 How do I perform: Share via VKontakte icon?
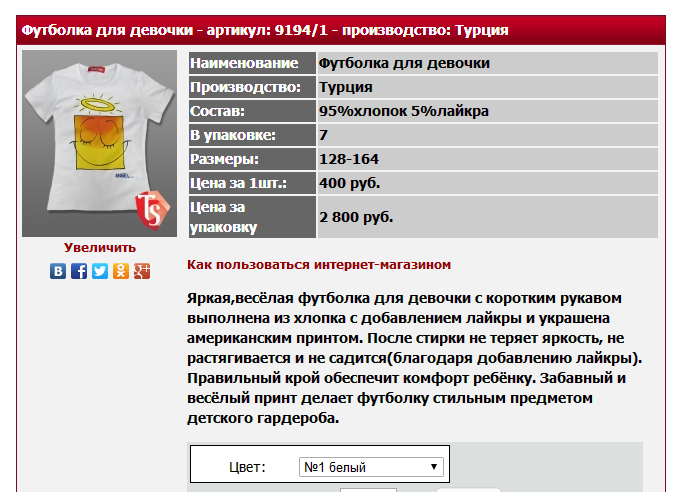[58, 271]
